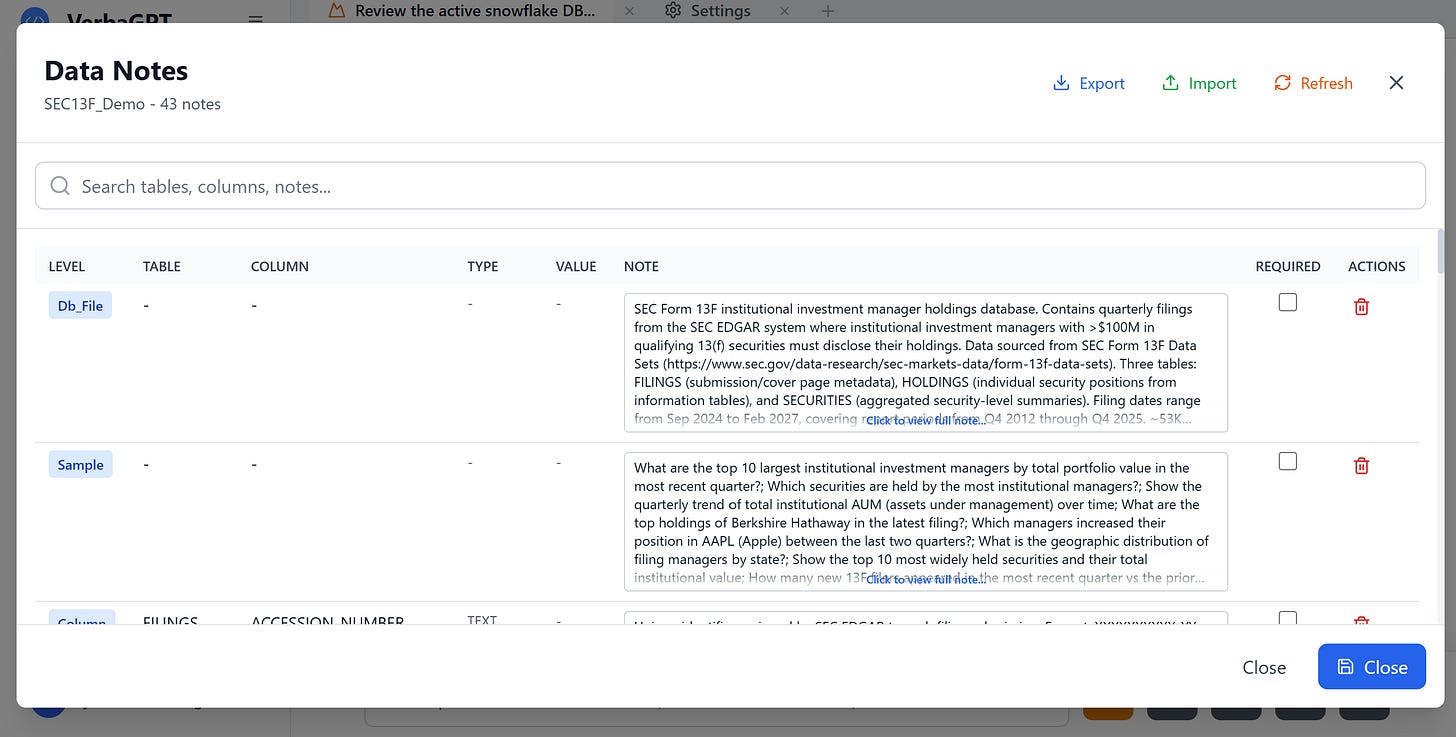Switch to the 'Review the active snowflake DB...' tab
This screenshot has height=737, width=1456.
[x=462, y=11]
